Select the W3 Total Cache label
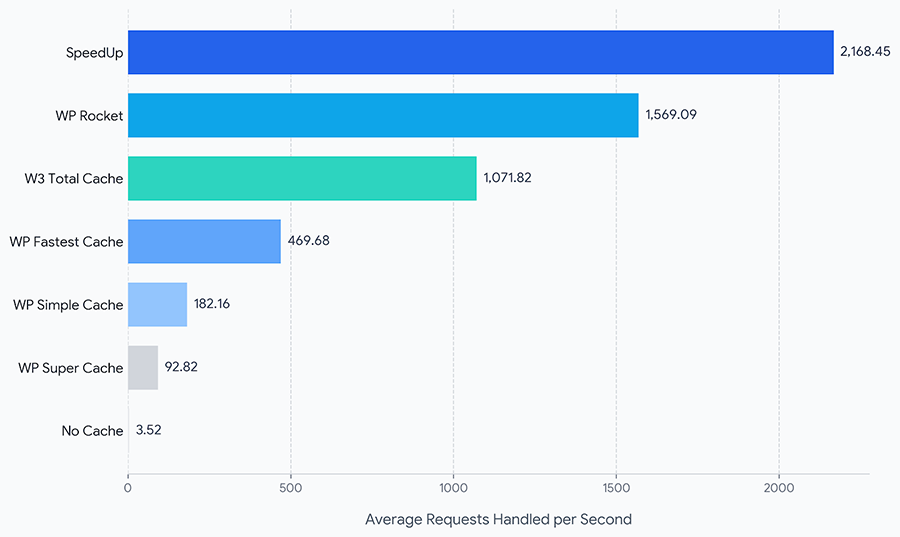The width and height of the screenshot is (900, 537). coord(74,178)
